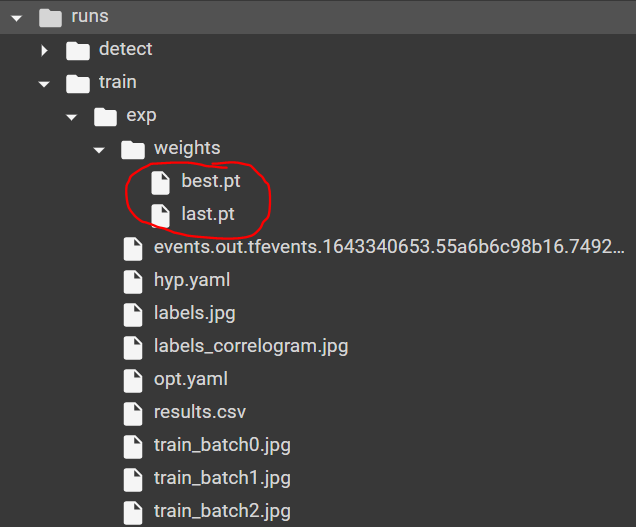Viewport: 636px width, 527px height.
Task: Collapse the runs folder arrow
Action: coord(16,17)
